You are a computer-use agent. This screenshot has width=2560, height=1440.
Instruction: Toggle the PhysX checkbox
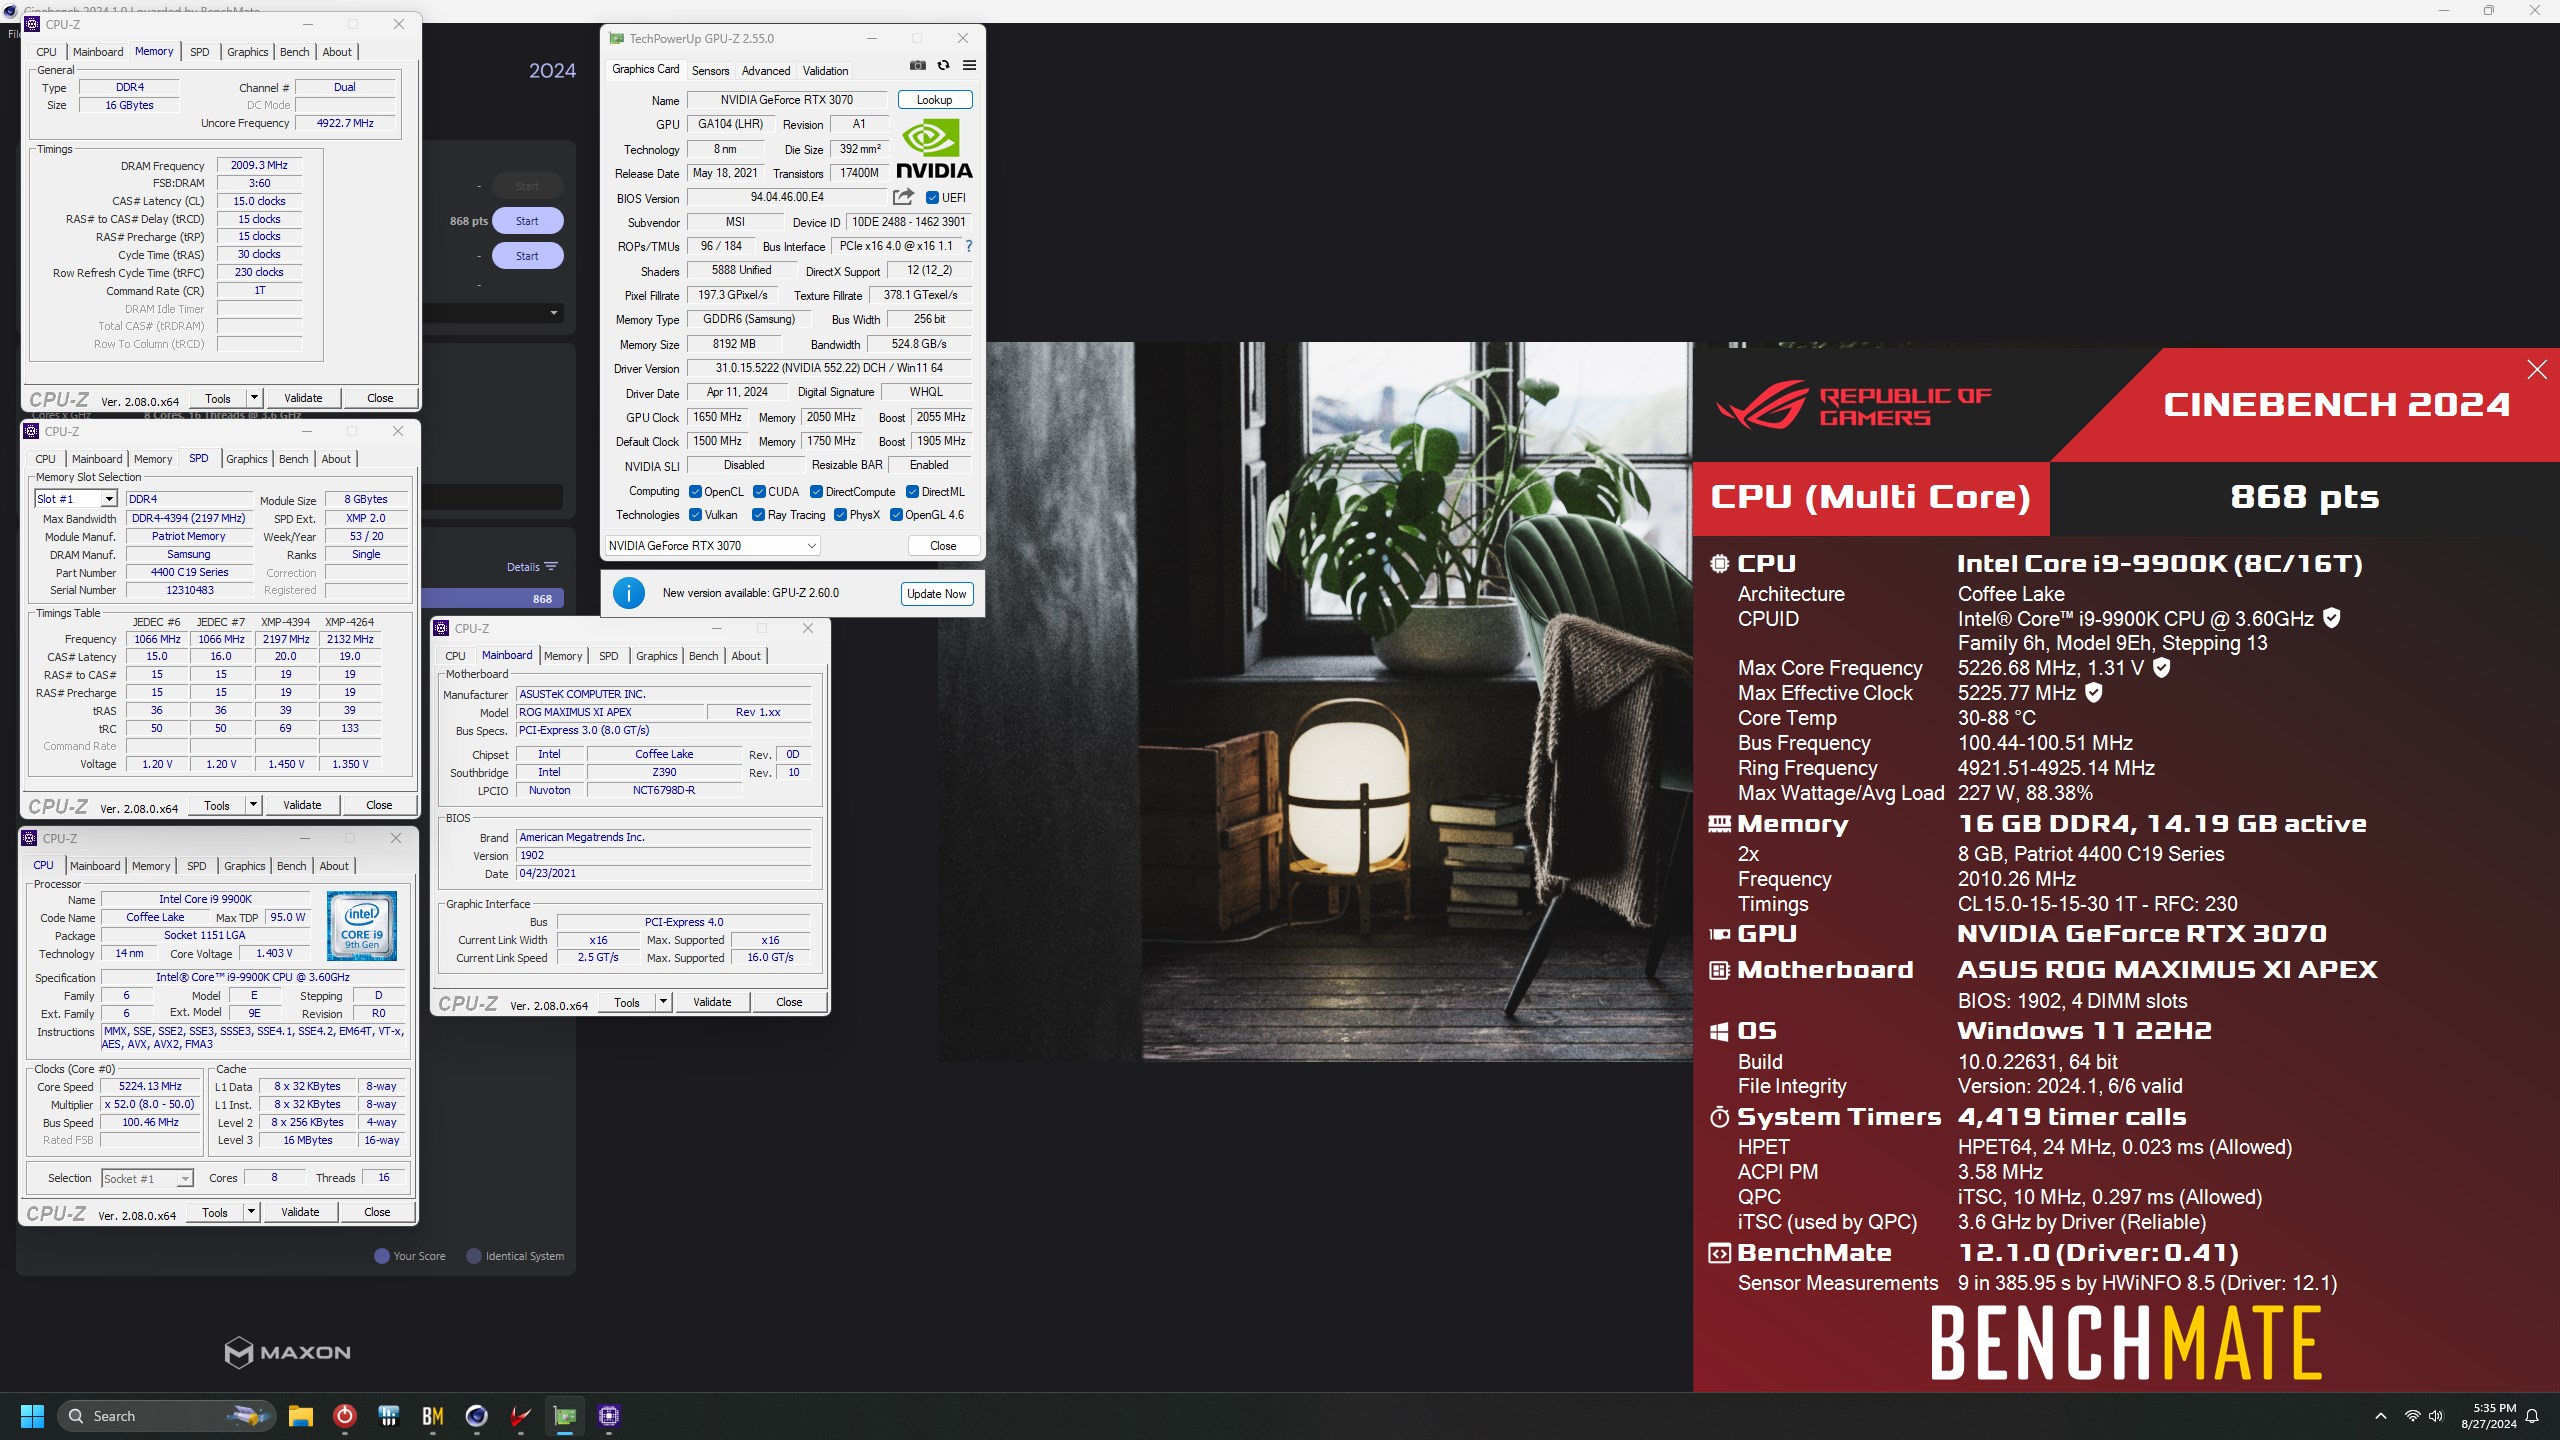tap(840, 515)
